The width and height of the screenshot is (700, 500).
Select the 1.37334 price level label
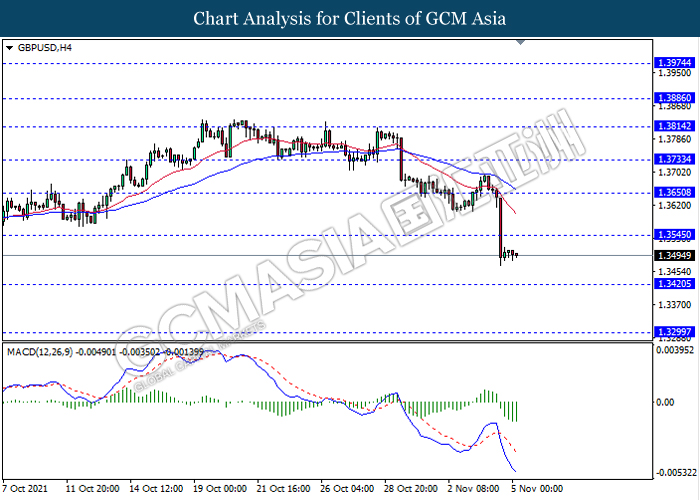675,159
